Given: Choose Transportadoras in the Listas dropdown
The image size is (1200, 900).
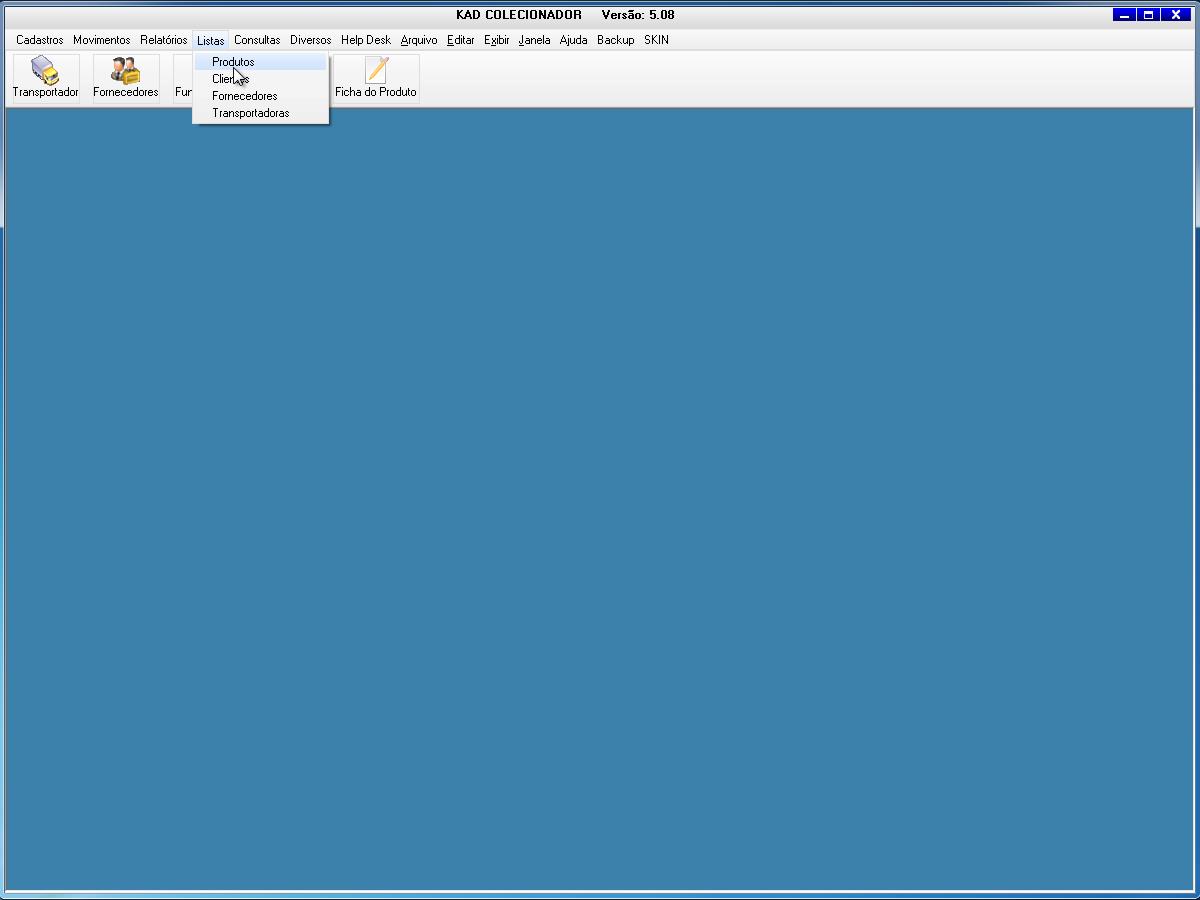Looking at the screenshot, I should click(260, 113).
